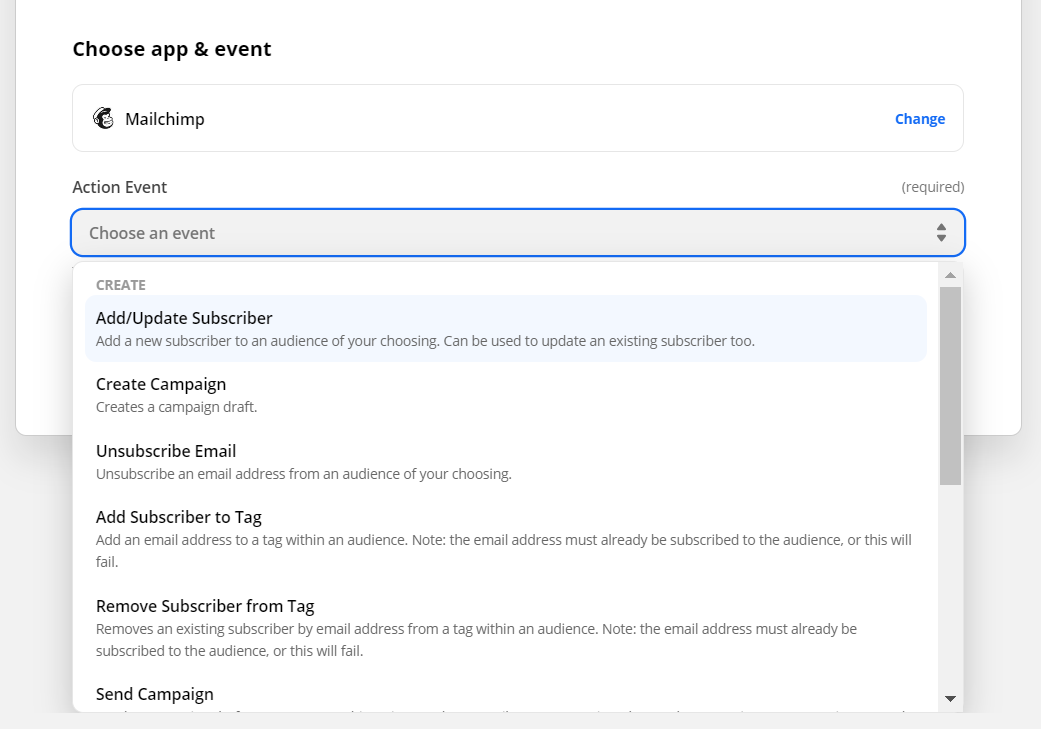Click the 'Creates a campaign draft.' description

tap(176, 407)
